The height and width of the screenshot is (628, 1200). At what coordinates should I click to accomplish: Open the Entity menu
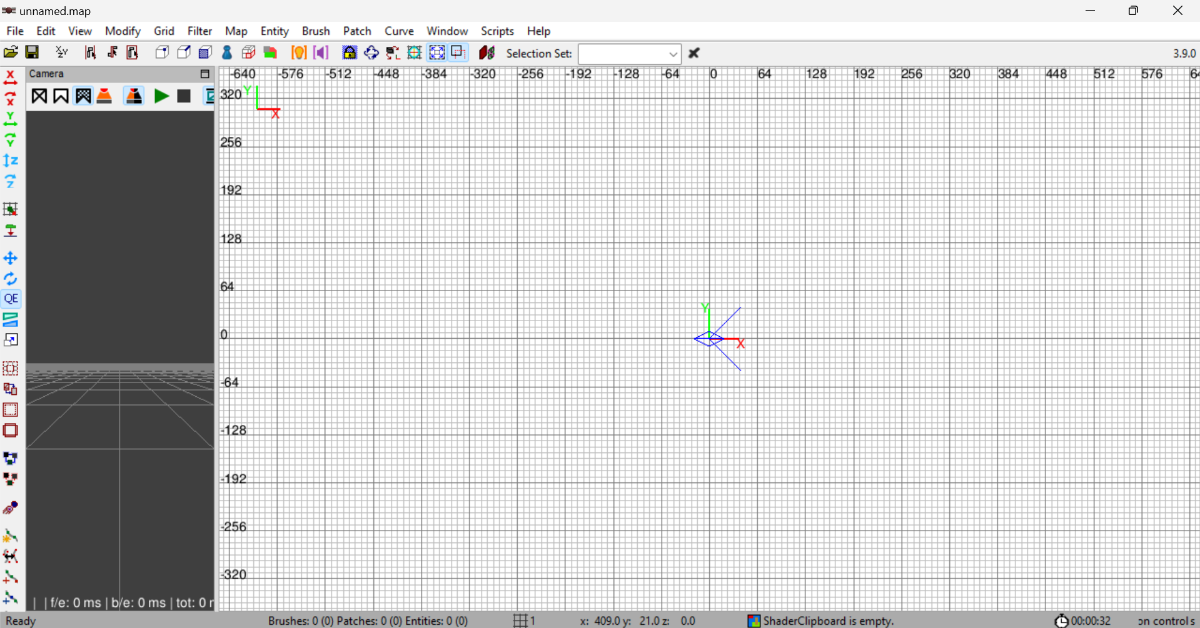(275, 31)
